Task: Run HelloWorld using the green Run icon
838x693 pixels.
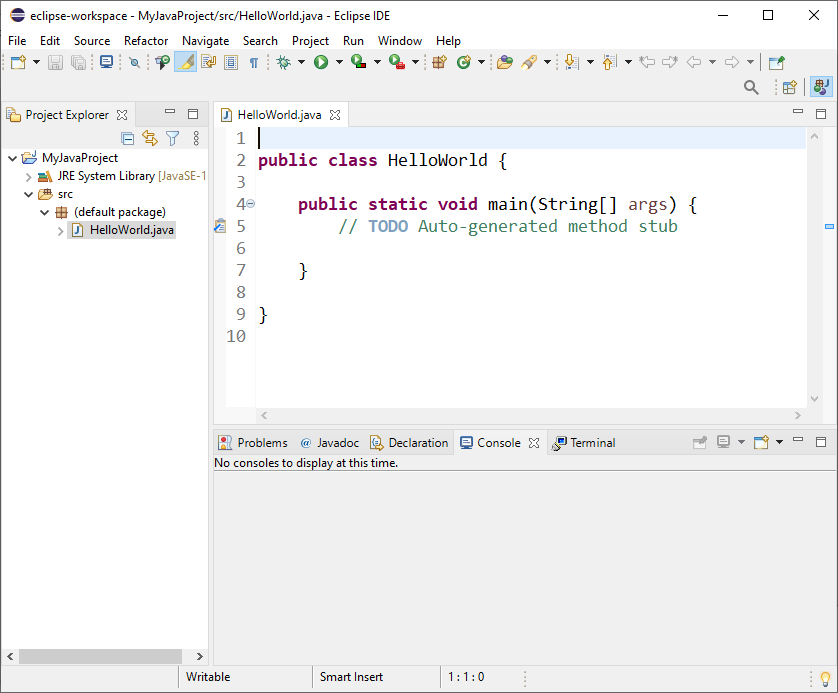Action: tap(322, 62)
